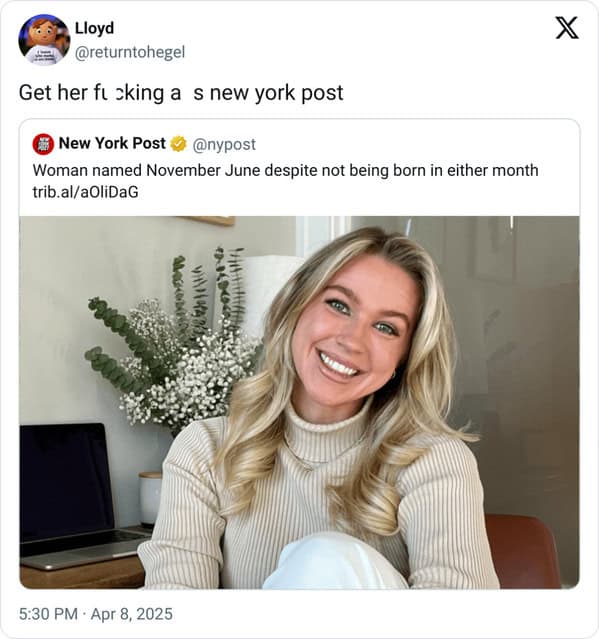Click the New York Post red logo avatar
599x639 pixels.
[x=43, y=144]
